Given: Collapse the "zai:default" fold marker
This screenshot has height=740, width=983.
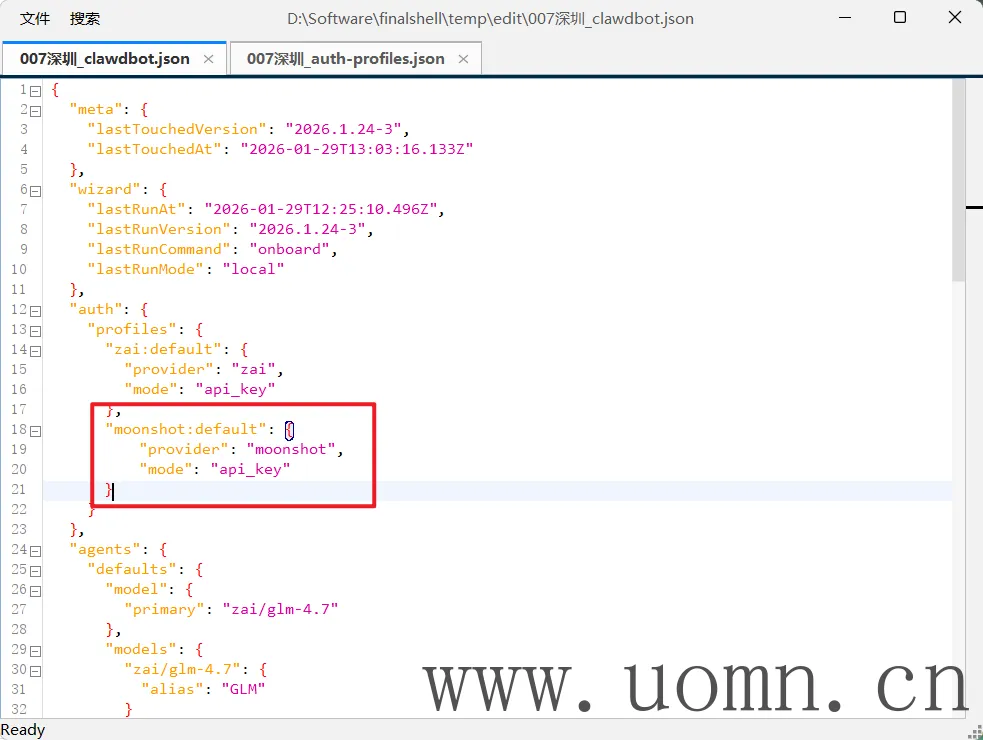Looking at the screenshot, I should point(36,350).
